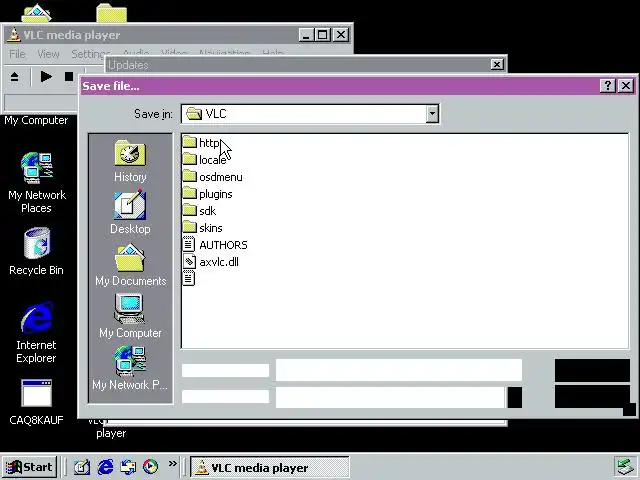Select Desktop in Save file places bar
The image size is (640, 480).
pos(130,212)
